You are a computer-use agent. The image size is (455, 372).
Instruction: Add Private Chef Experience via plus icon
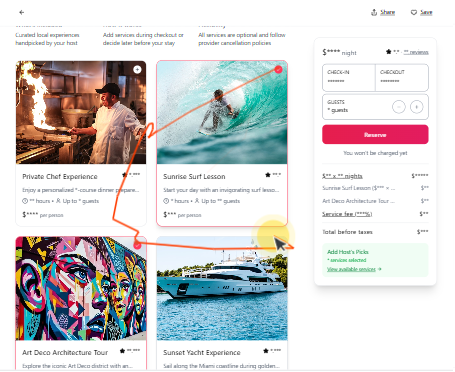pyautogui.click(x=137, y=69)
